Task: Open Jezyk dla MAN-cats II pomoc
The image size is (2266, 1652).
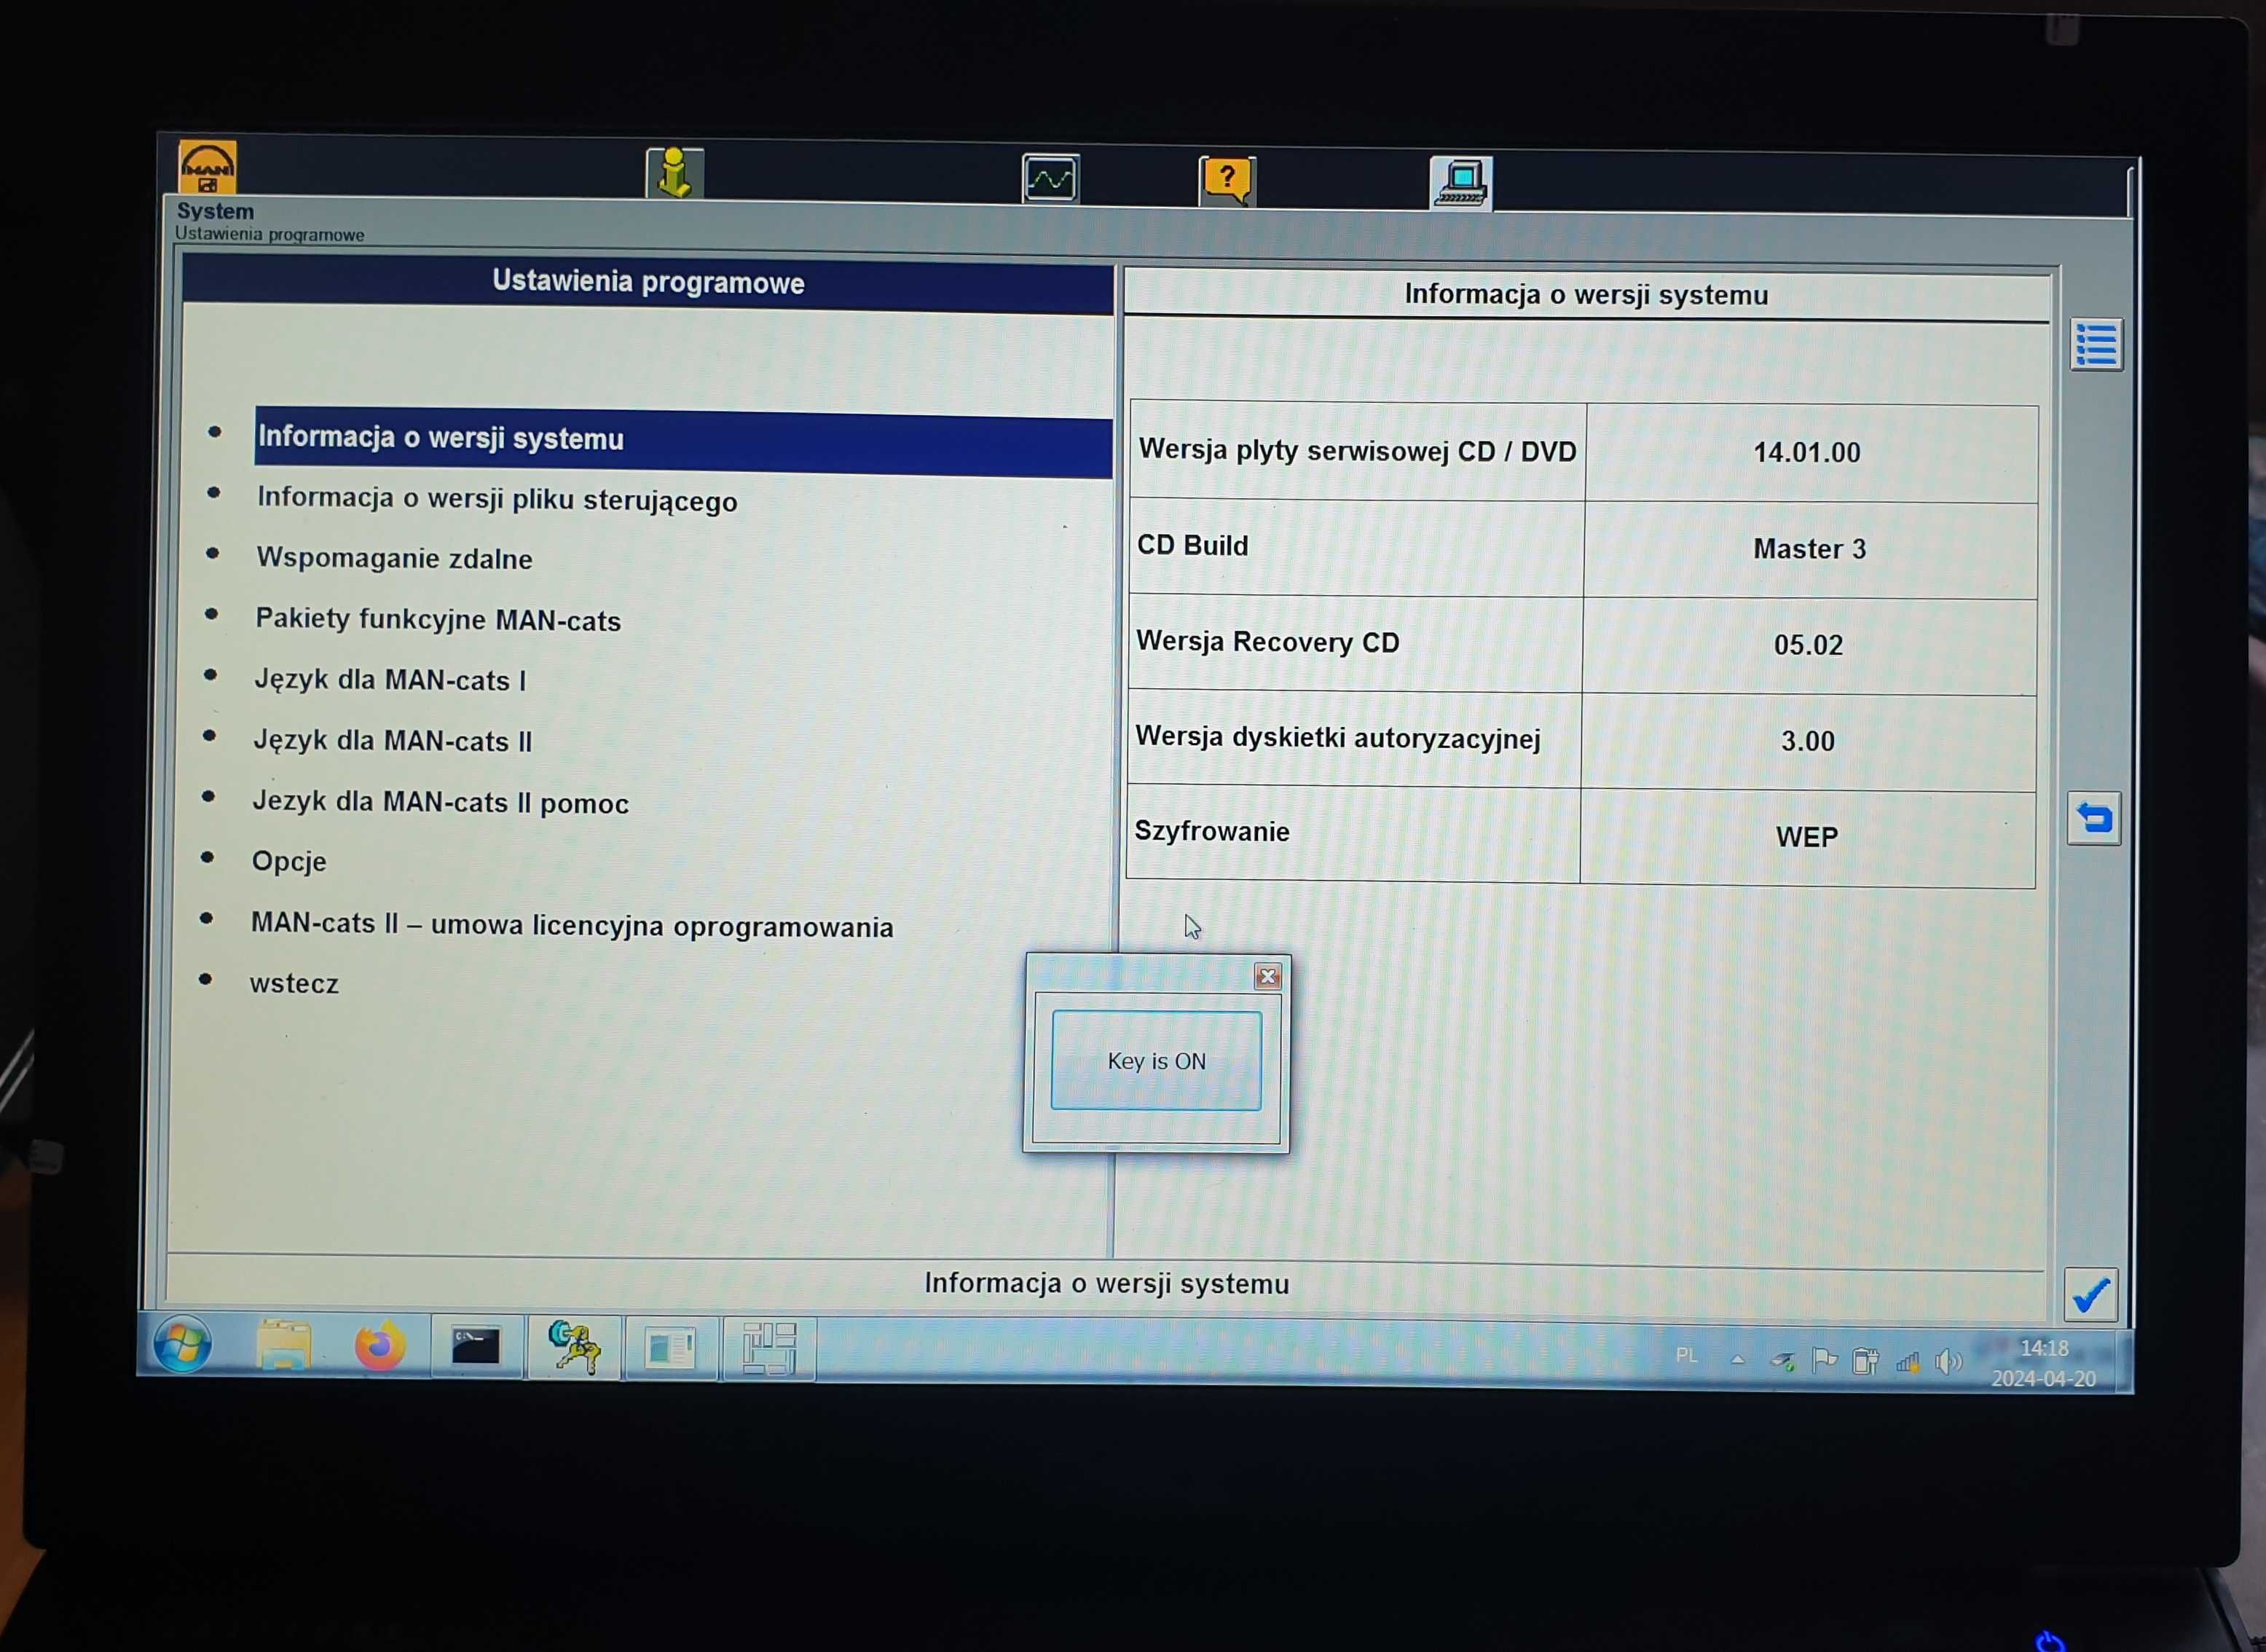Action: pyautogui.click(x=440, y=802)
